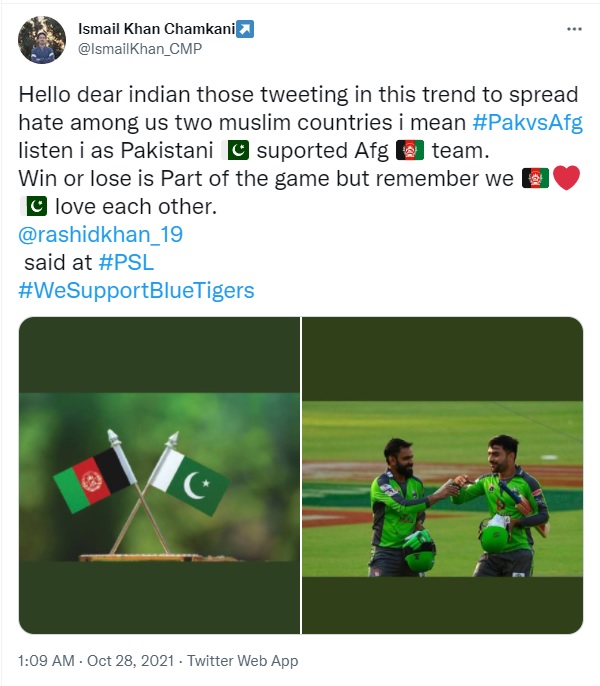This screenshot has height=686, width=600.
Task: Open the @IsmailKhan_CMP handle
Action: pyautogui.click(x=140, y=49)
